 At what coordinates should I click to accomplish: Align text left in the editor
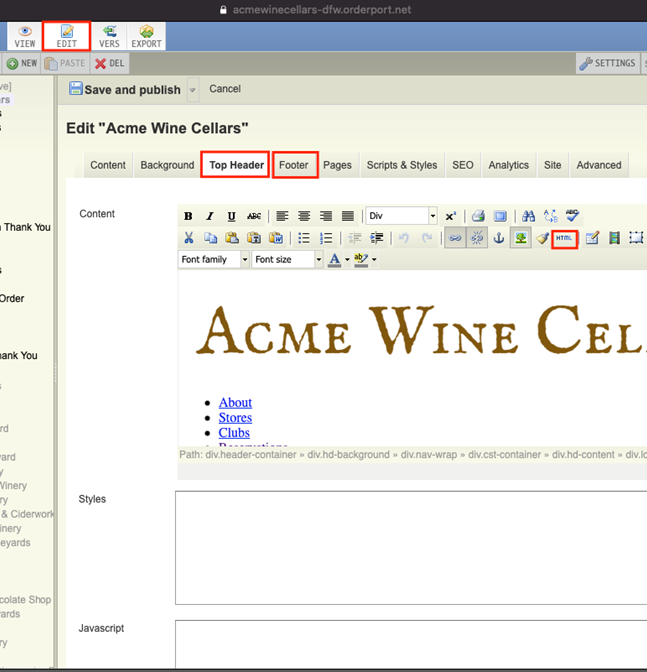click(282, 216)
